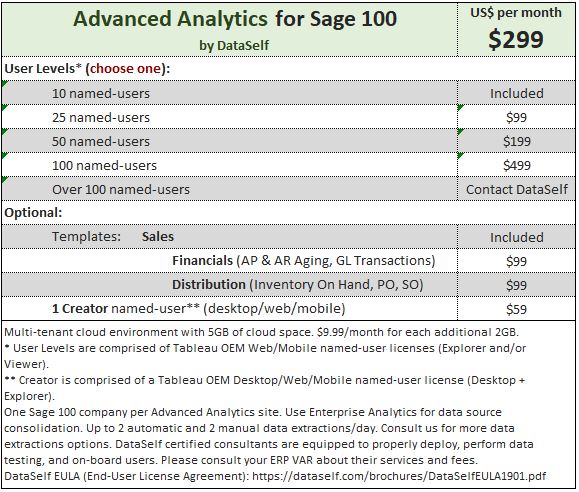579x492 pixels.
Task: Click the green comment marker on $499 cell
Action: pyautogui.click(x=460, y=156)
